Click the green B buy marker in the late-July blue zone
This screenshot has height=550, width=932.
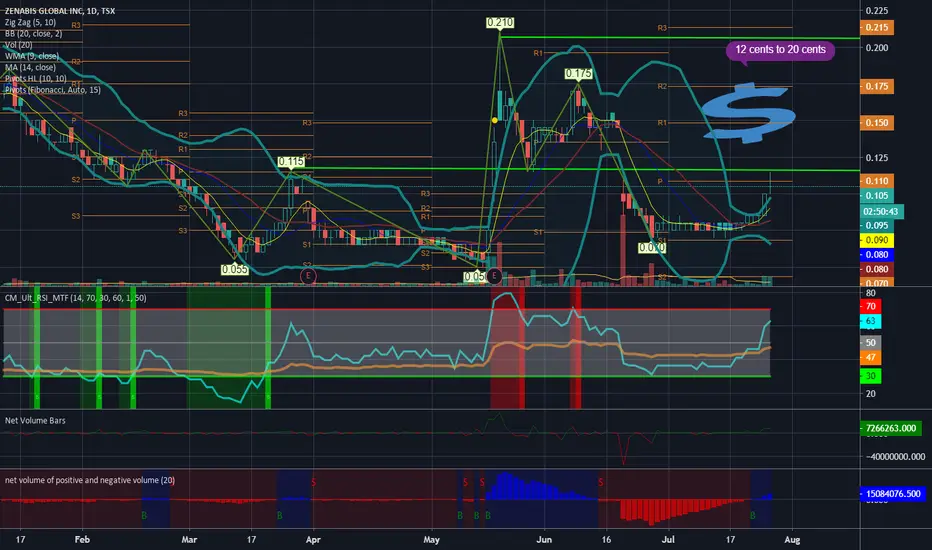tap(752, 515)
